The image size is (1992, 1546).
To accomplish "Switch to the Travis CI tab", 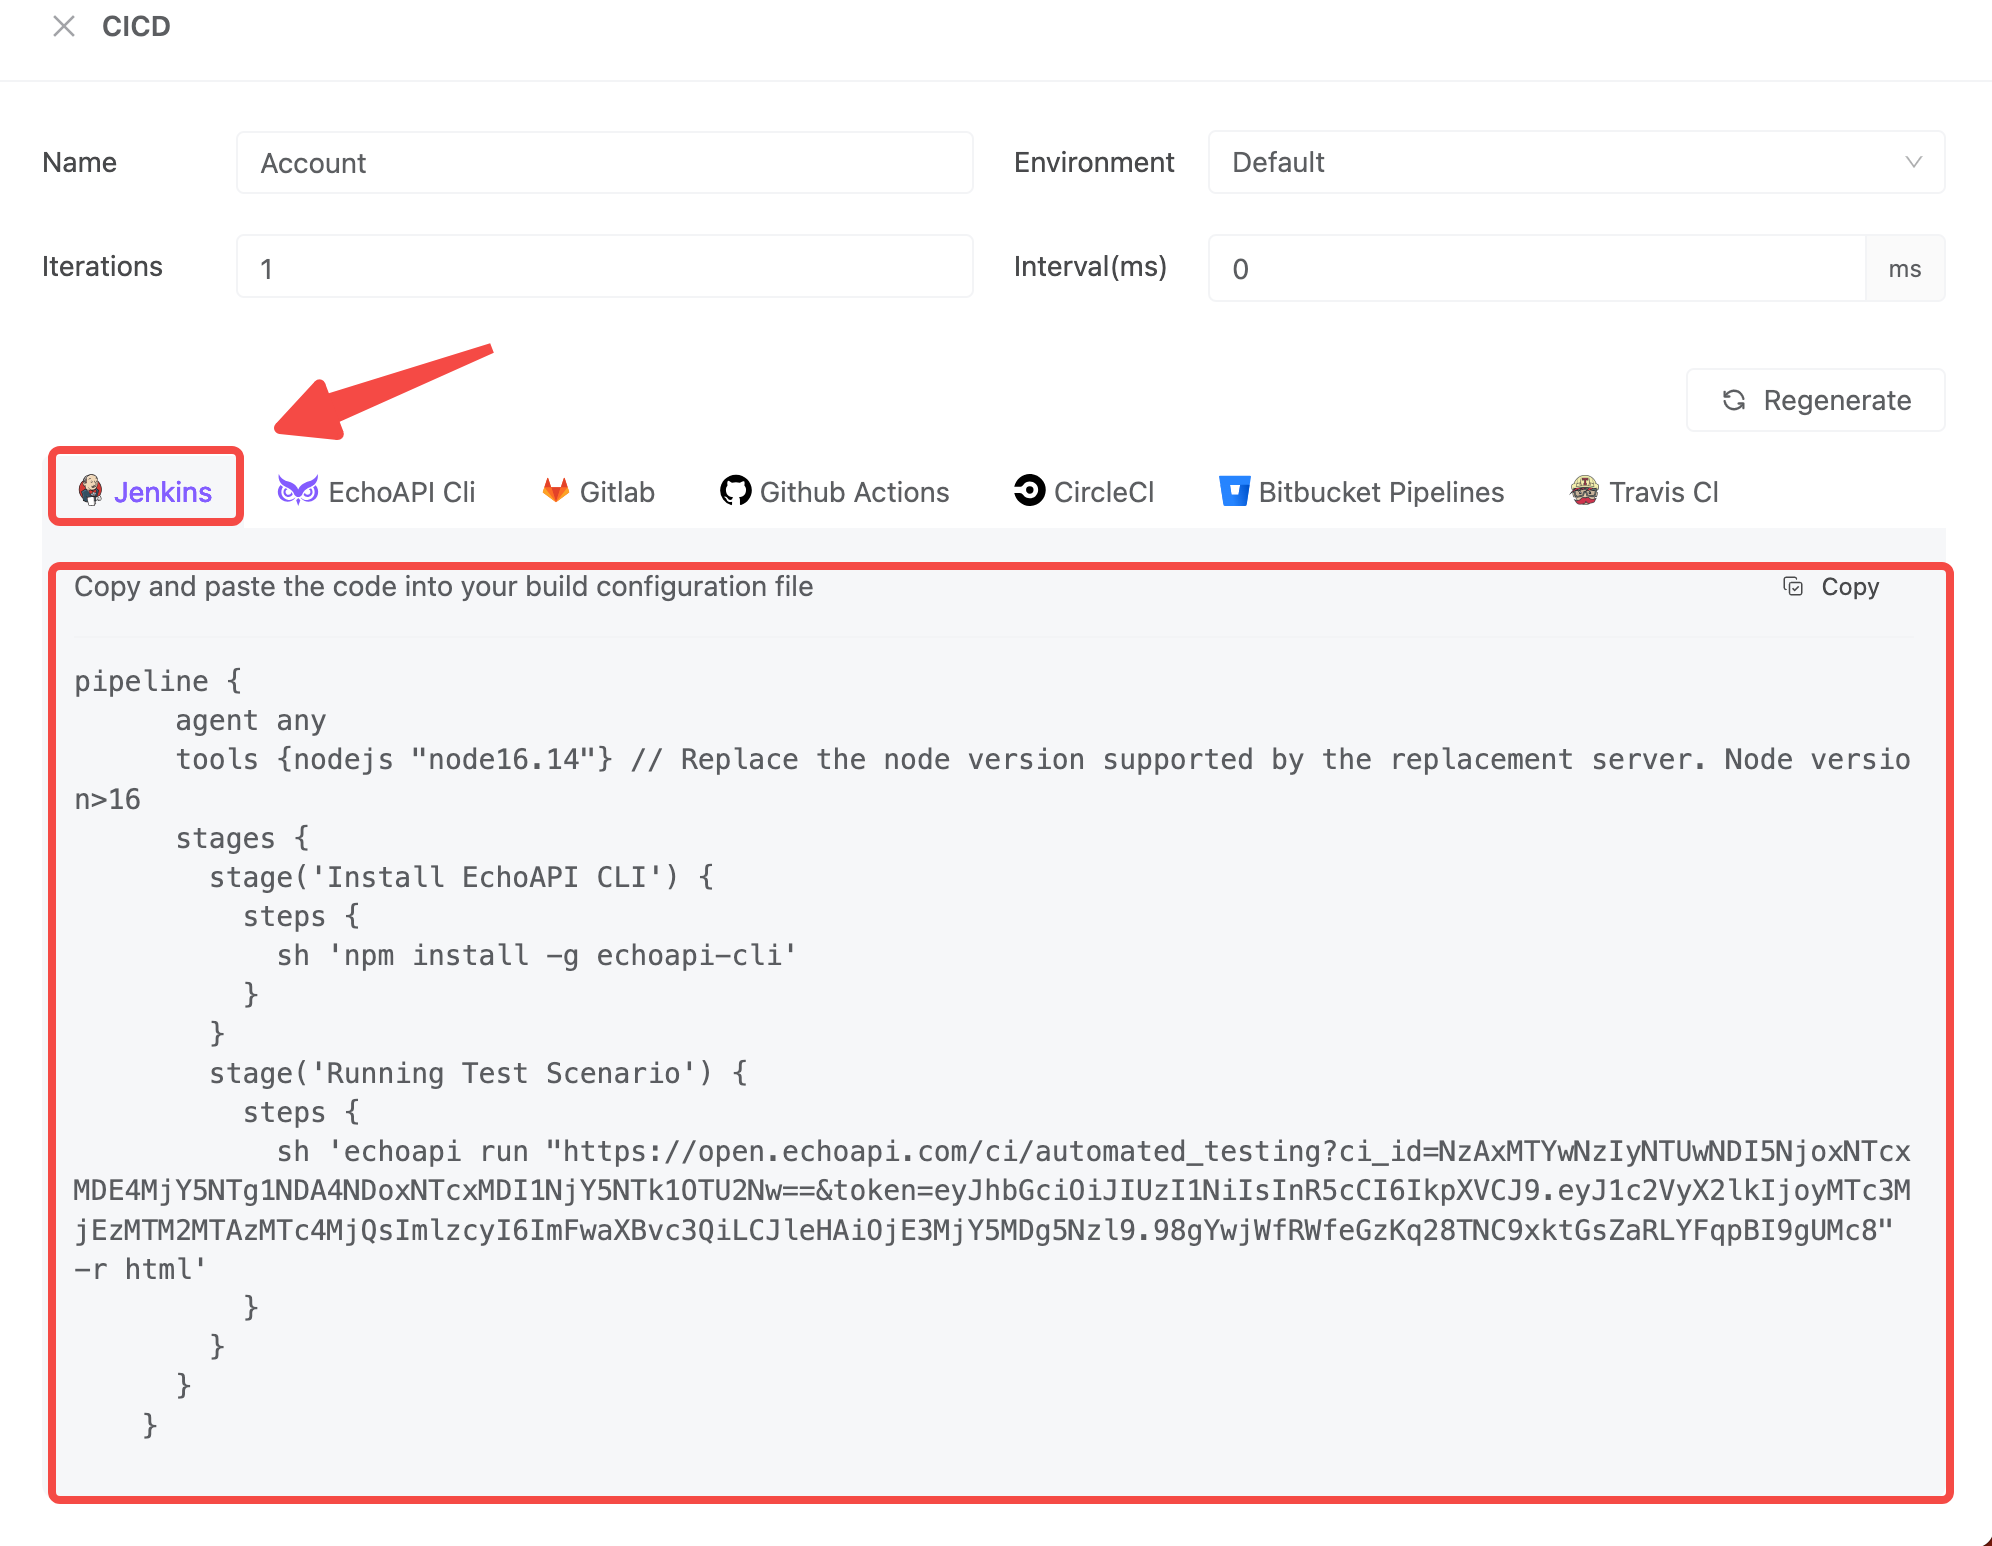I will pyautogui.click(x=1644, y=491).
